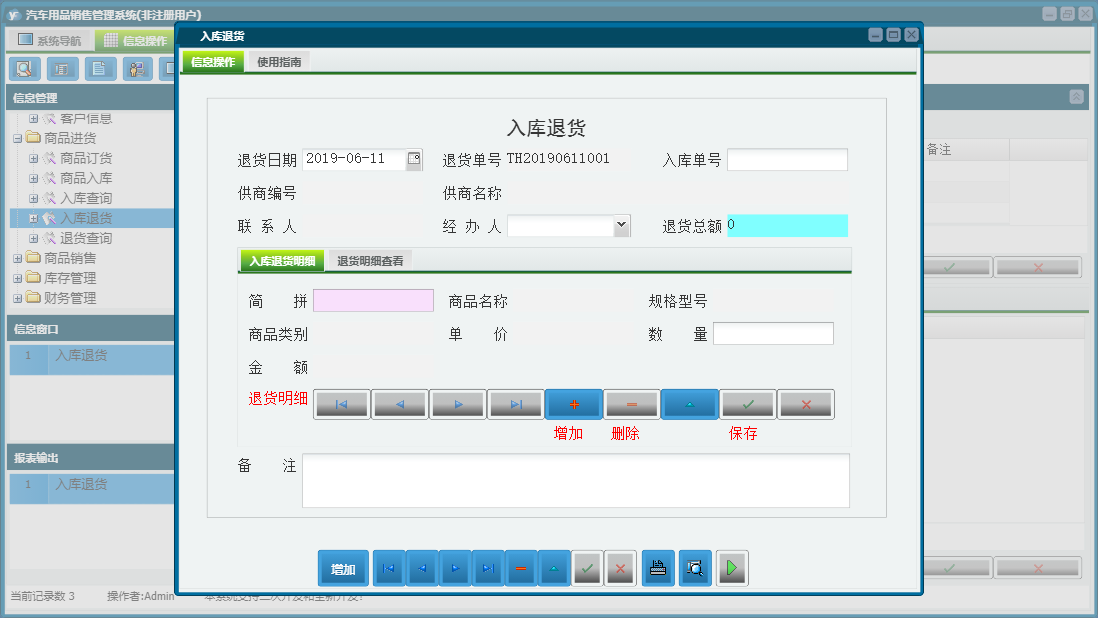Select the 退货明细查看 tab
1098x618 pixels.
tap(370, 261)
